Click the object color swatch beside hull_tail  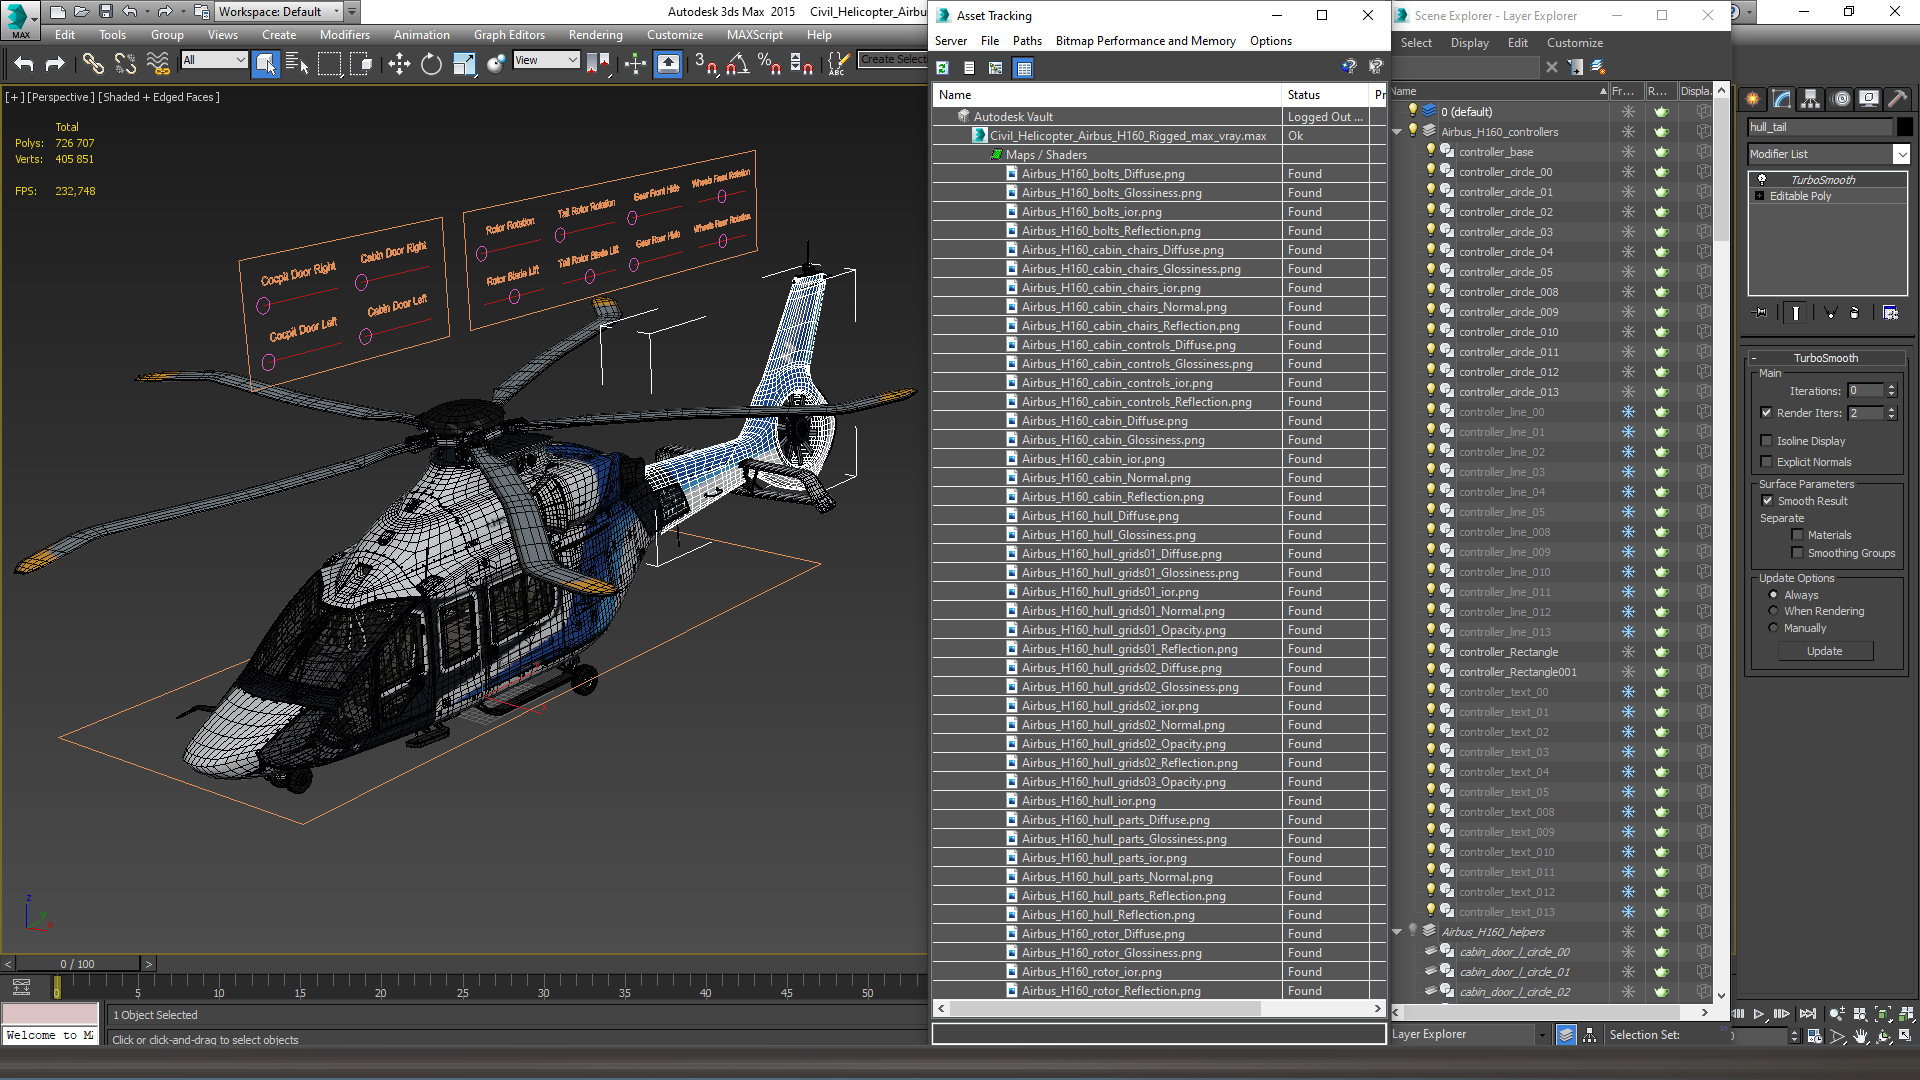click(1904, 127)
